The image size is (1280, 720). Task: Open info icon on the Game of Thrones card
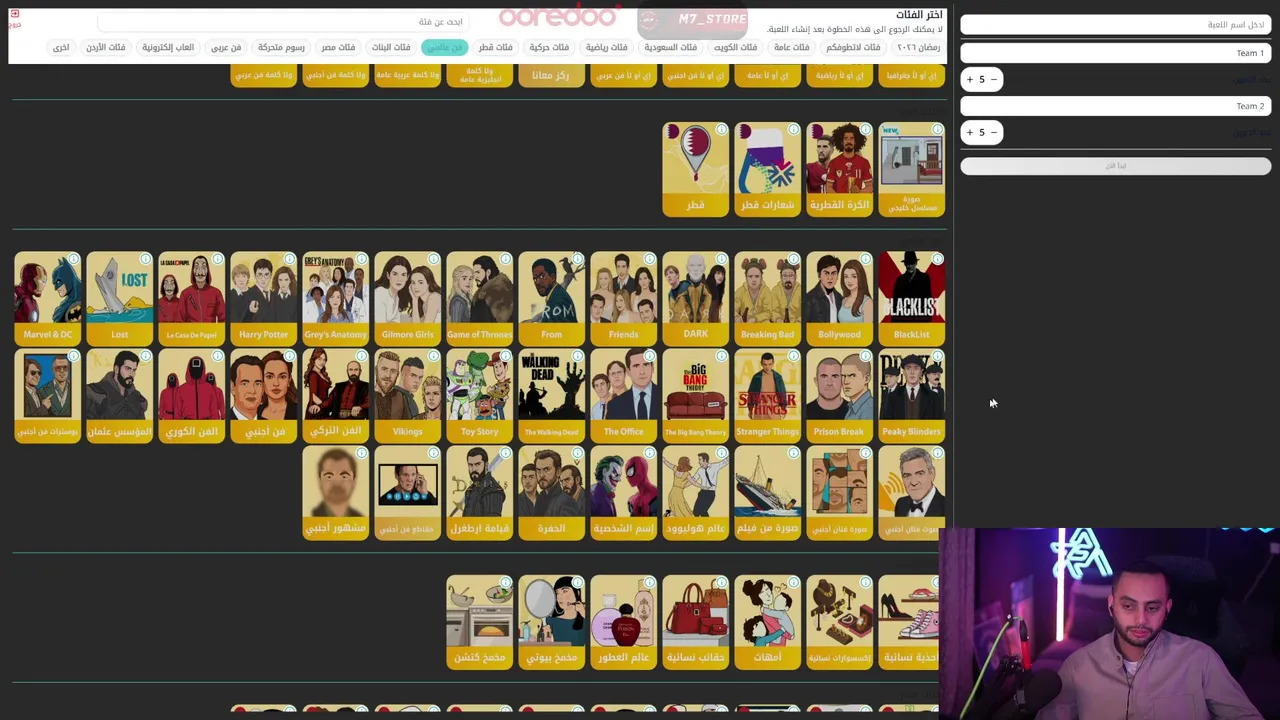(x=505, y=259)
